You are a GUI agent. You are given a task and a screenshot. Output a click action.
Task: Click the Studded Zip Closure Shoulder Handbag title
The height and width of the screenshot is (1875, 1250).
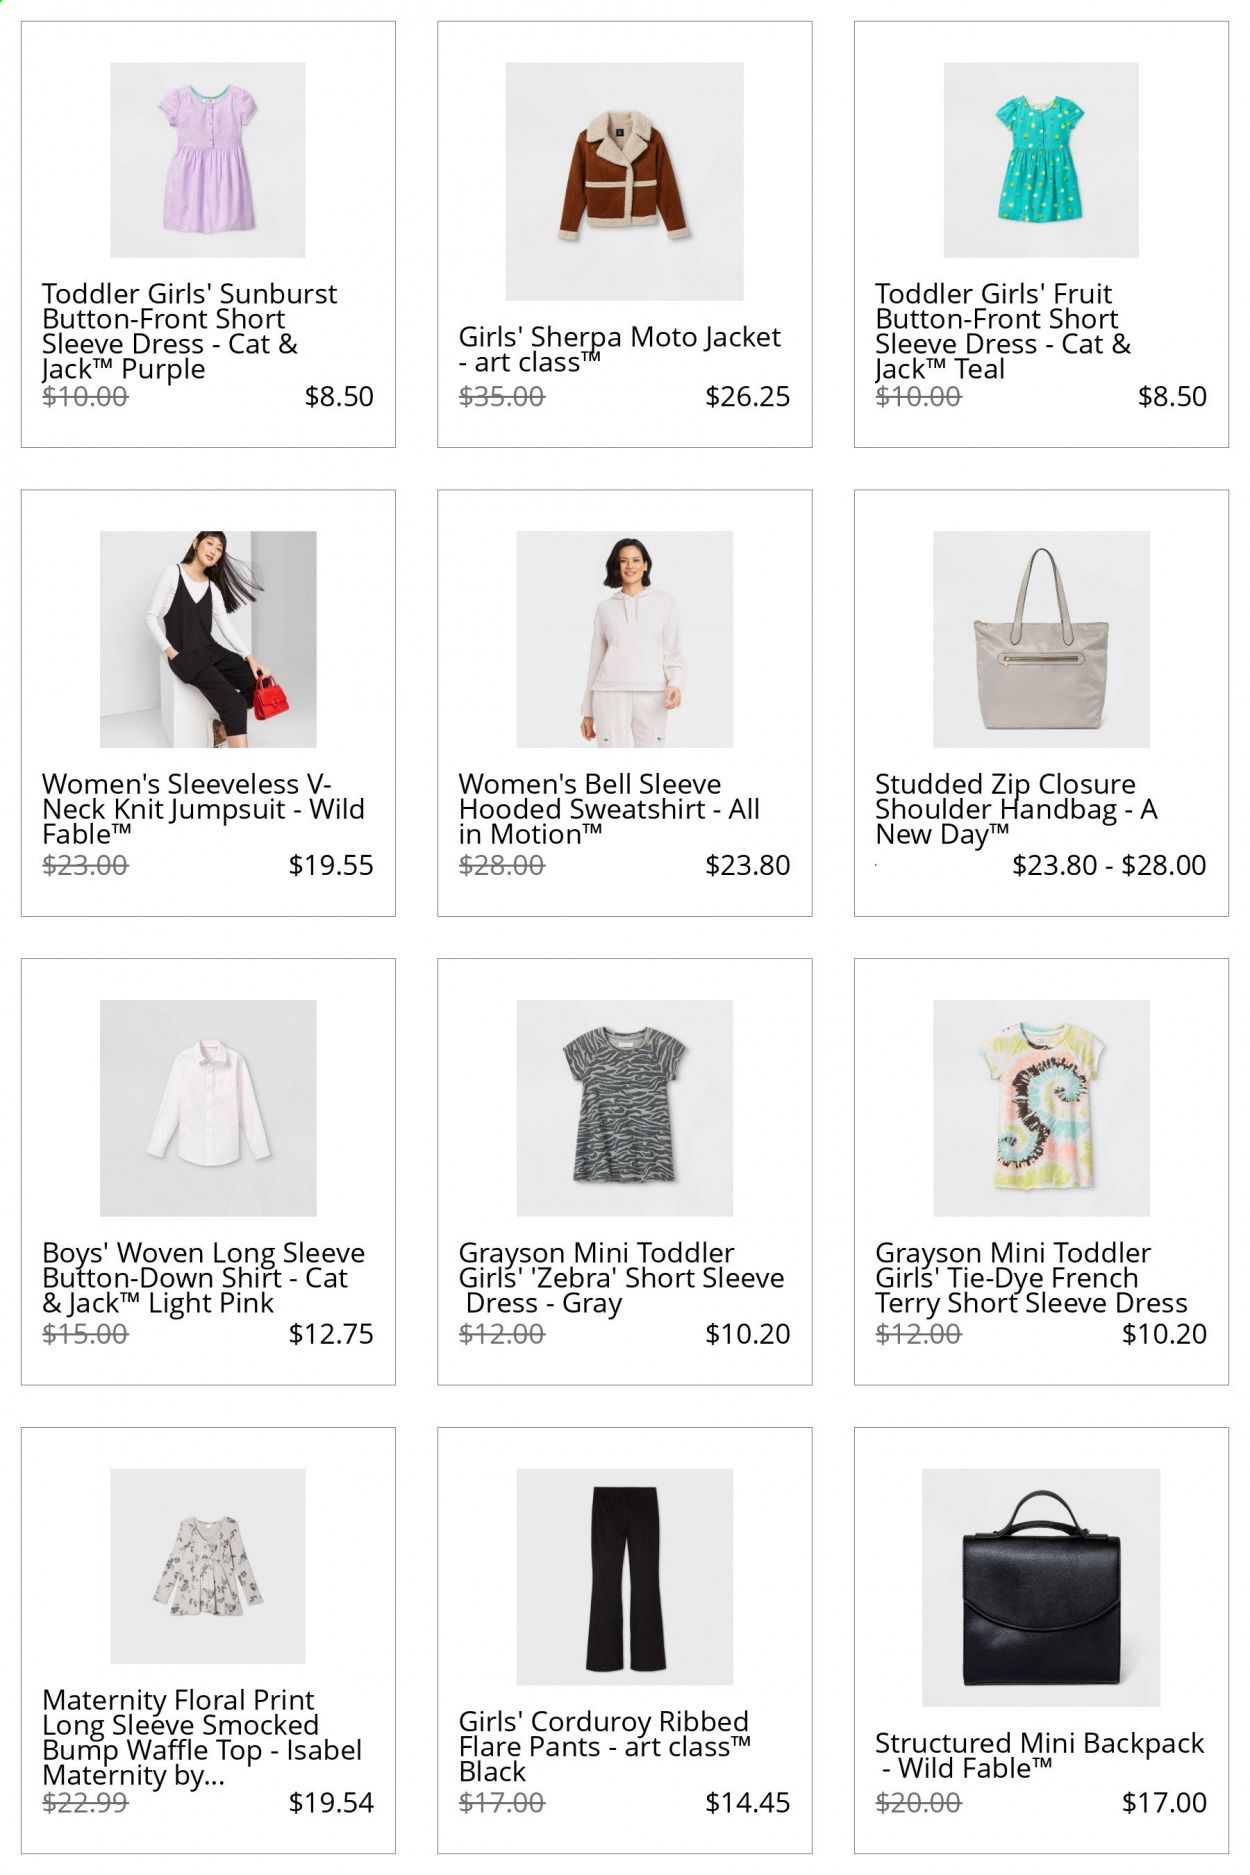tap(1016, 809)
